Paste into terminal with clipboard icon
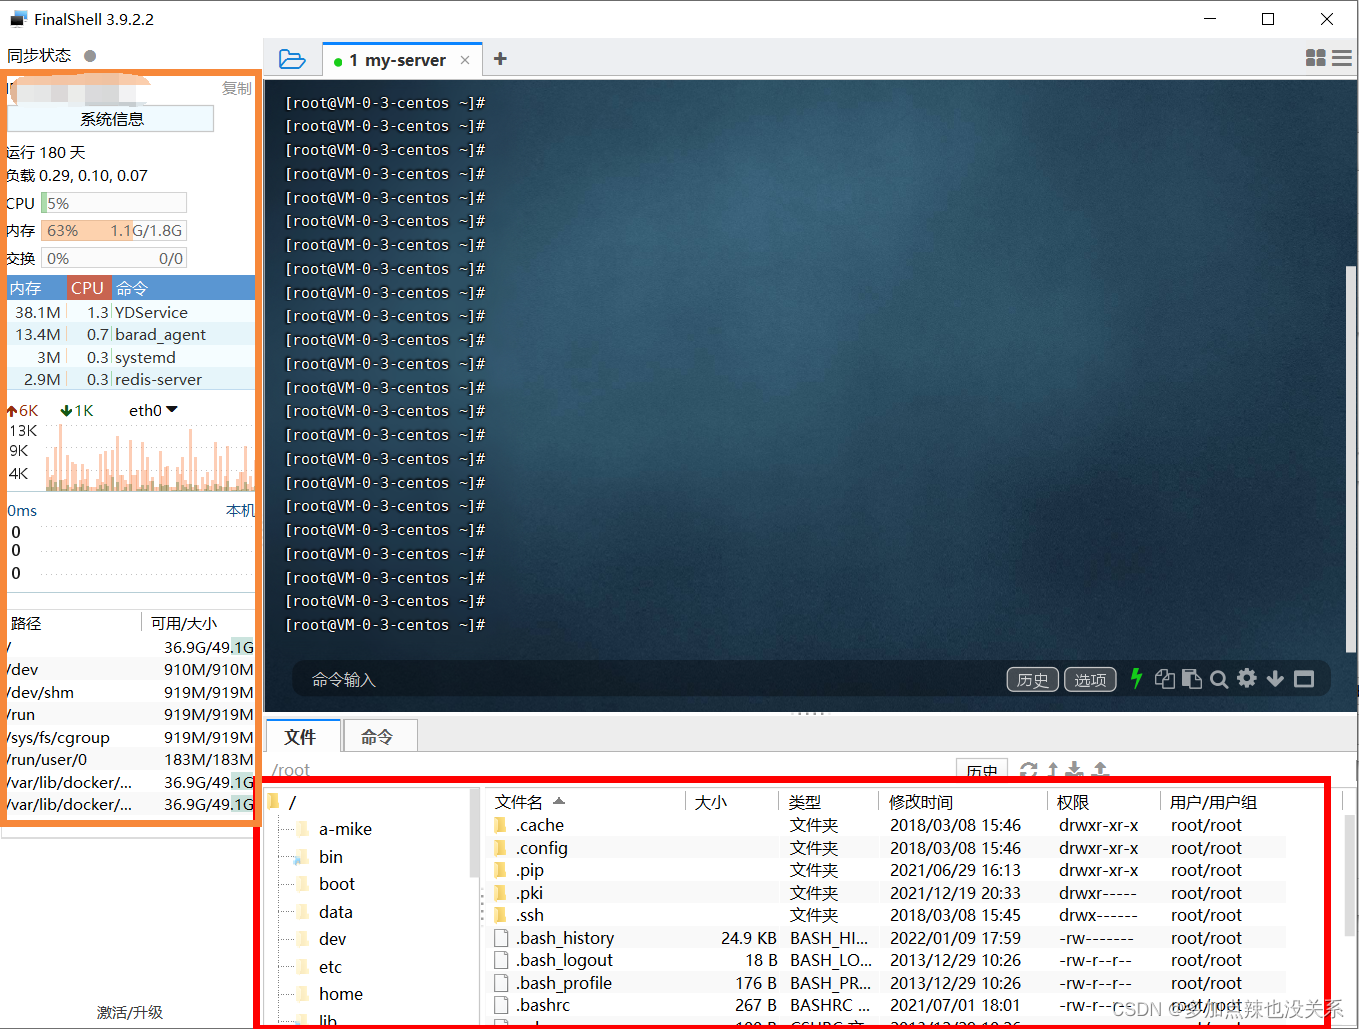The image size is (1359, 1029). tap(1191, 679)
